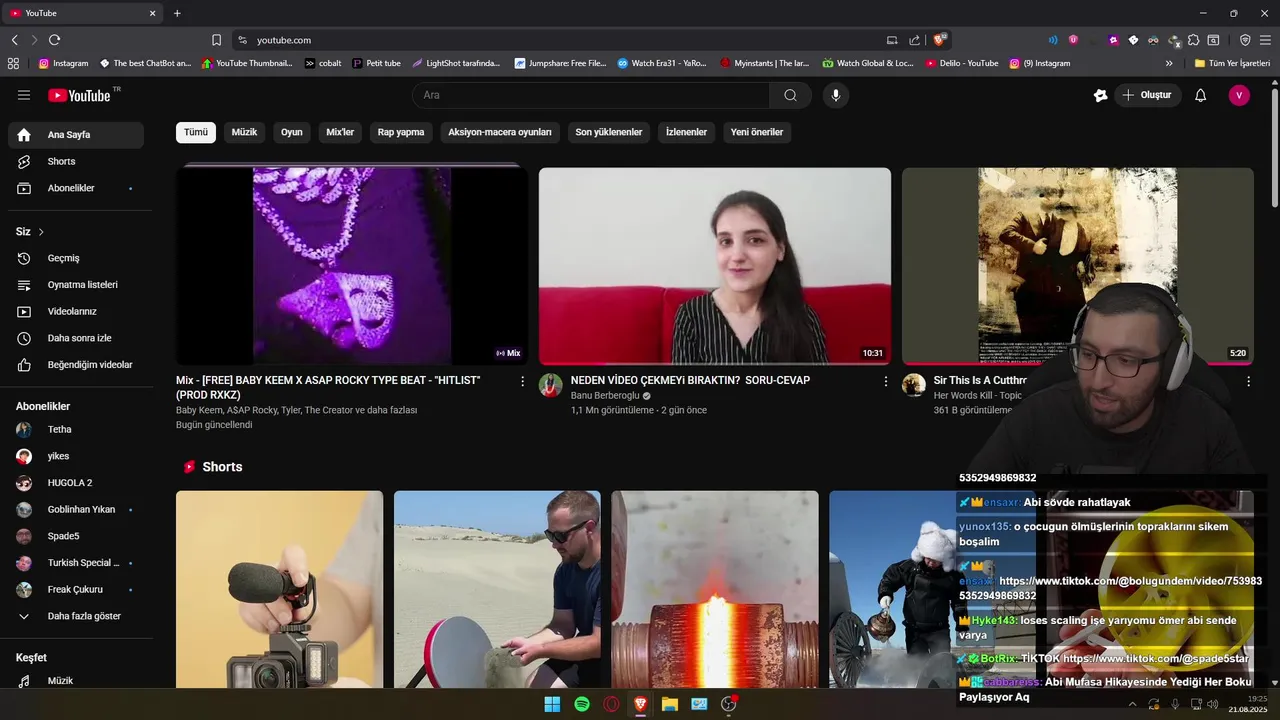Open Her Words Kill channel avatar

click(x=914, y=385)
